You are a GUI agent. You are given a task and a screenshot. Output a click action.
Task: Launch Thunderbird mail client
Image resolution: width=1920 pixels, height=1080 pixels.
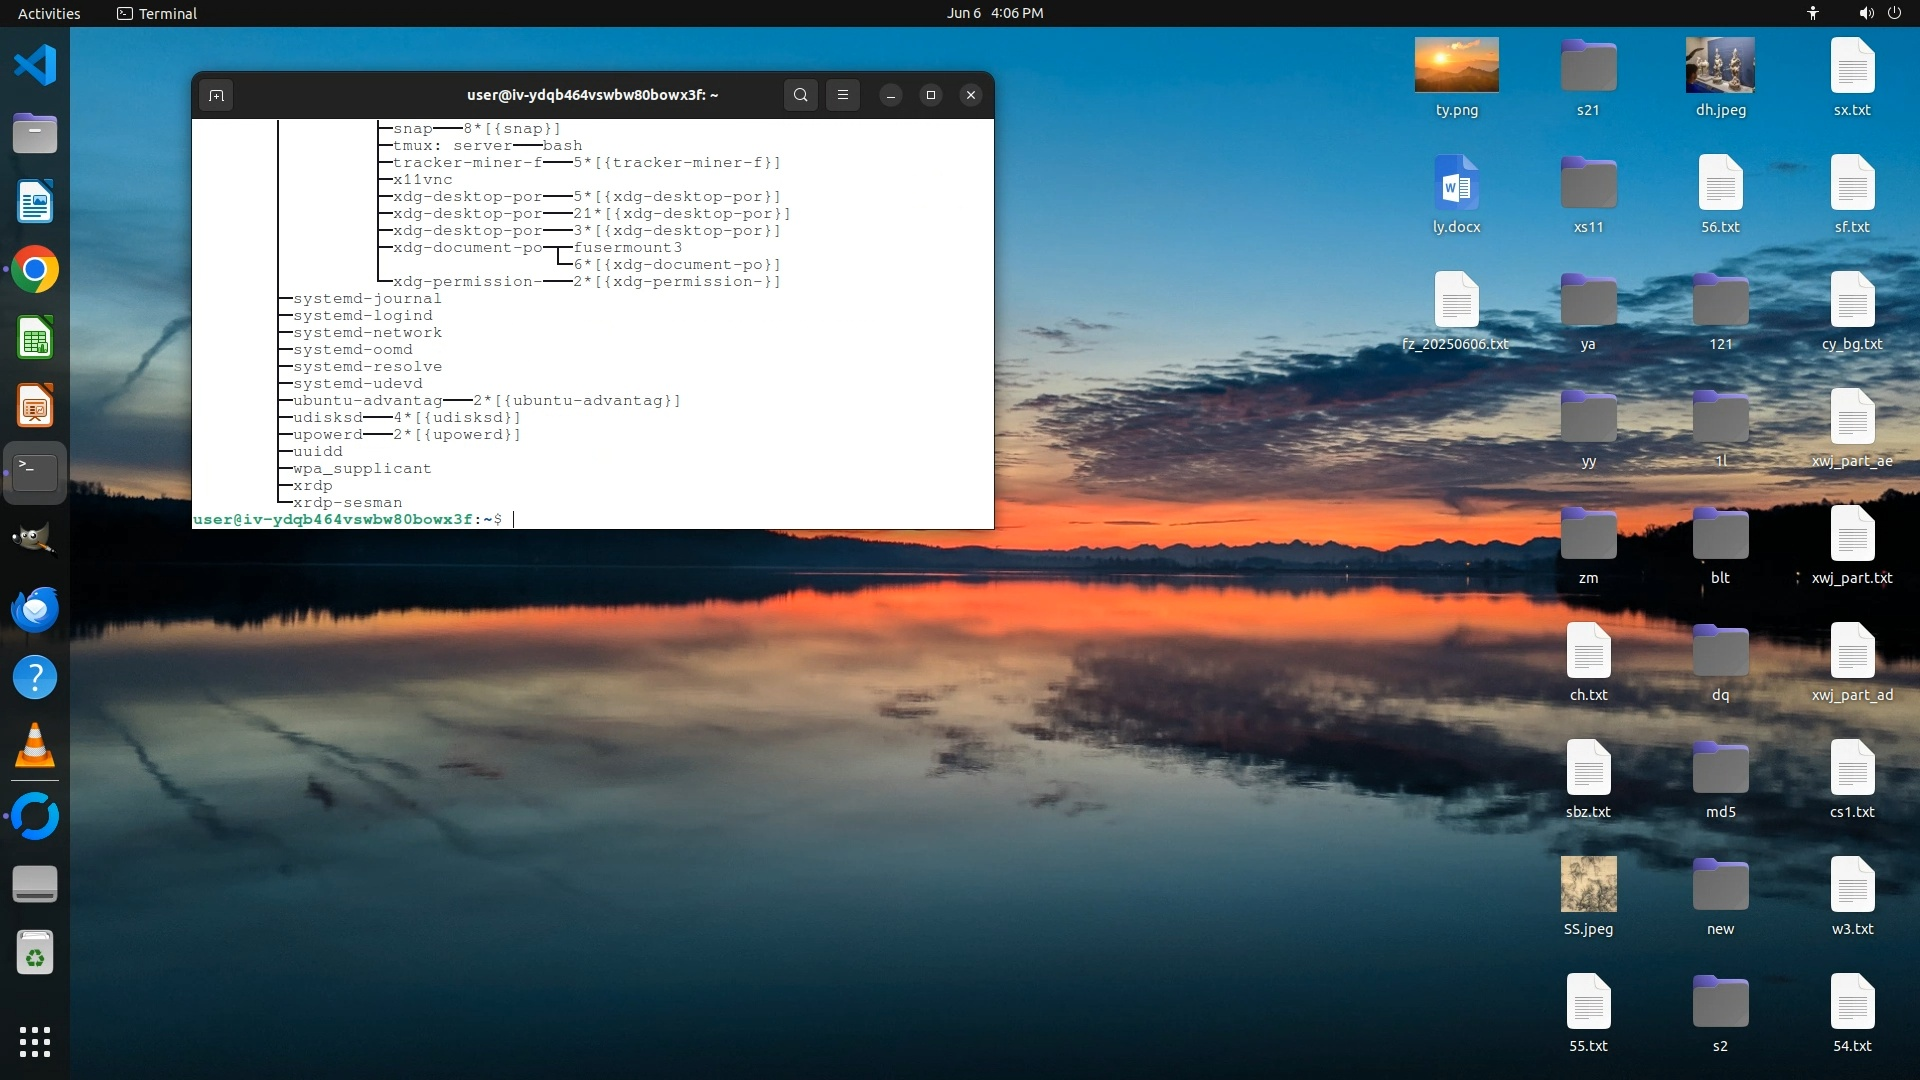[35, 609]
